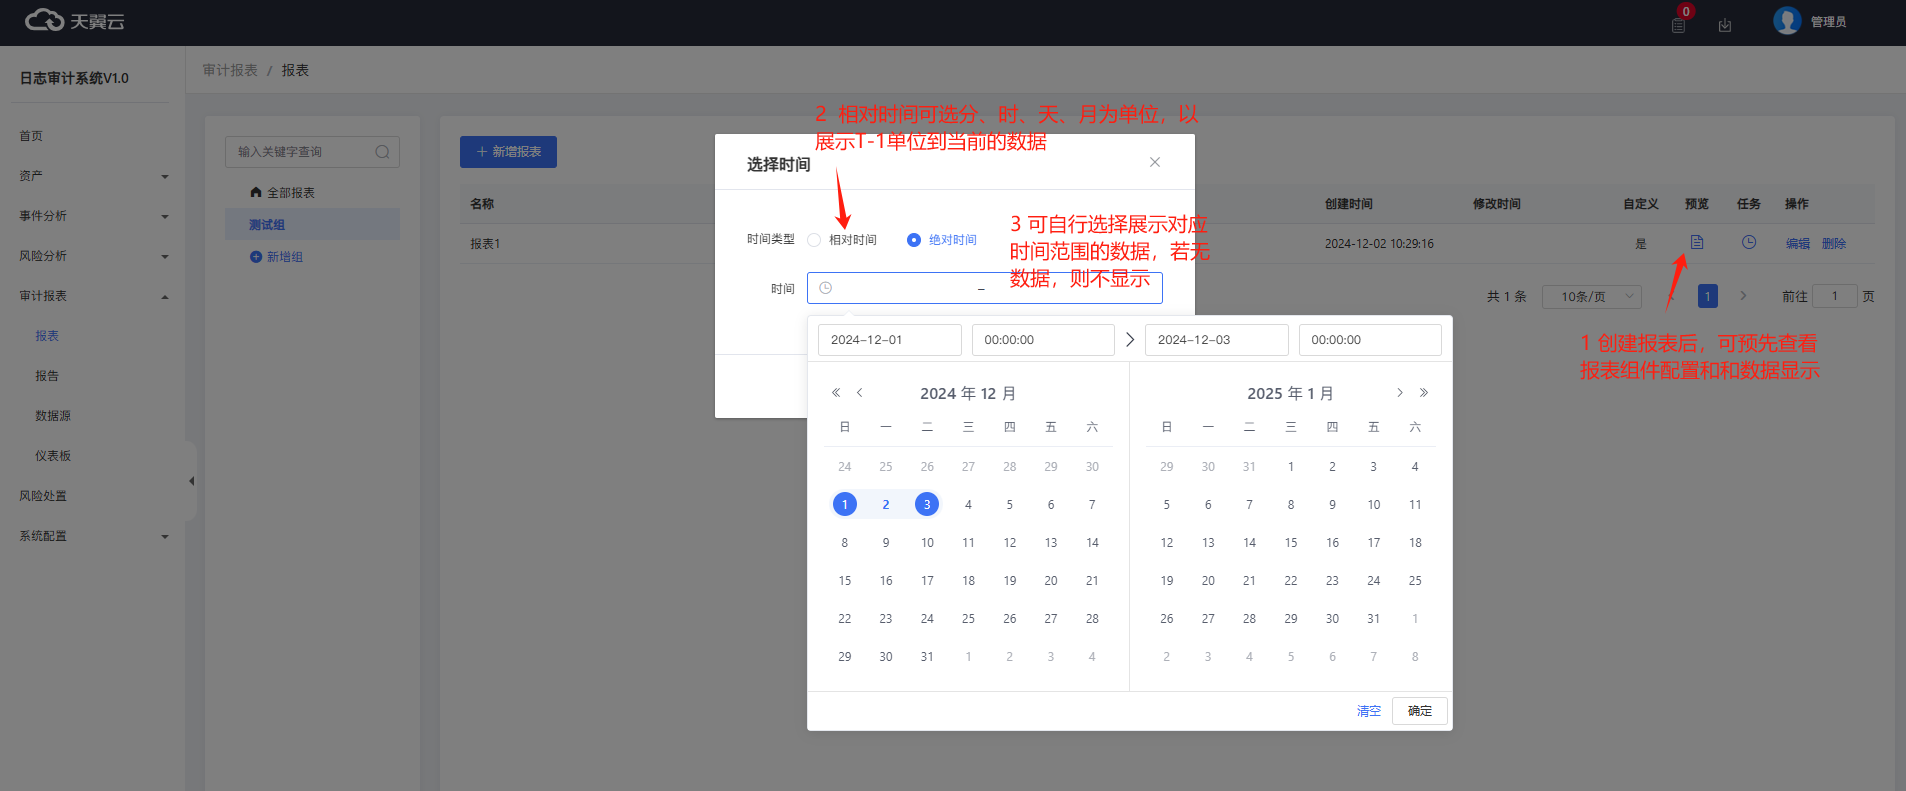Go to next year in calendar

click(x=1424, y=393)
